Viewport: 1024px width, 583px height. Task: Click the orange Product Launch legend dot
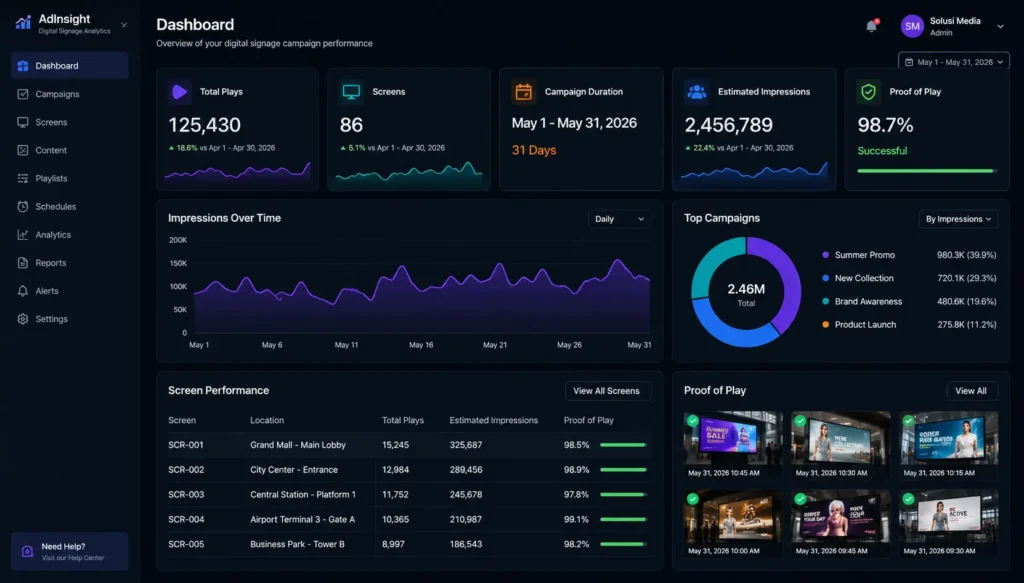pos(825,324)
